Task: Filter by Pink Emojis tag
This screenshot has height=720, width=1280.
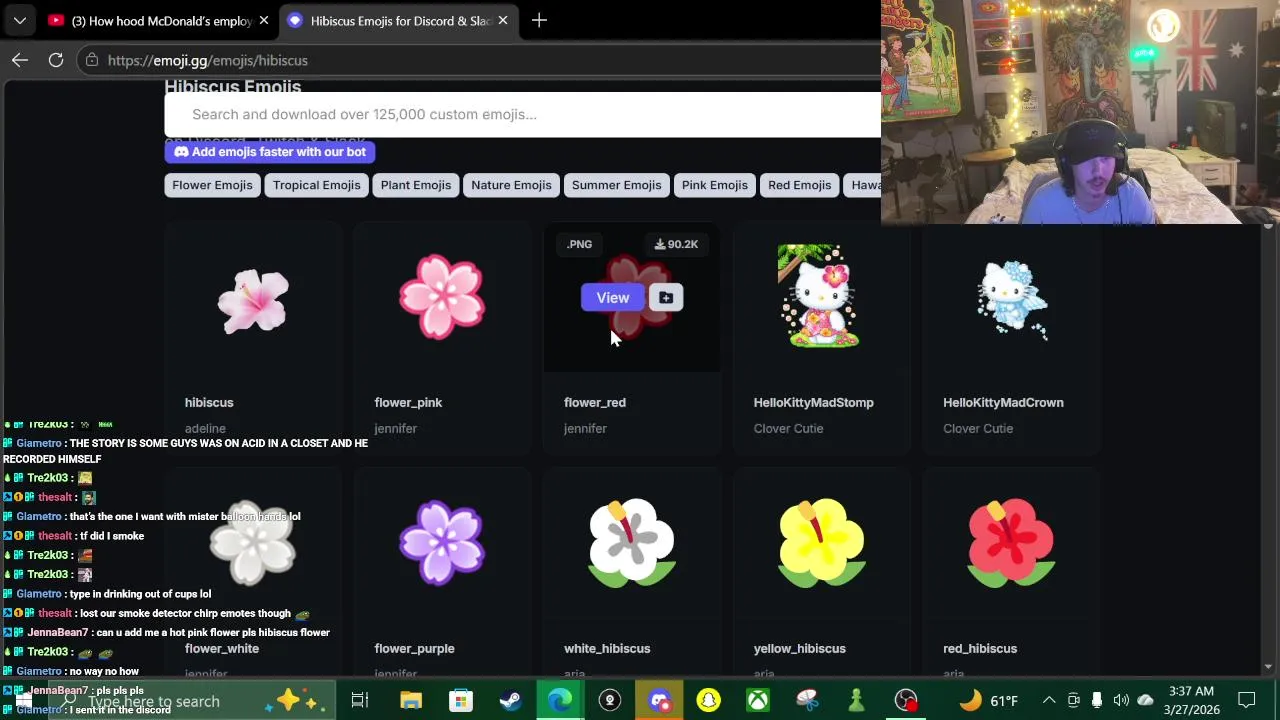Action: [715, 185]
